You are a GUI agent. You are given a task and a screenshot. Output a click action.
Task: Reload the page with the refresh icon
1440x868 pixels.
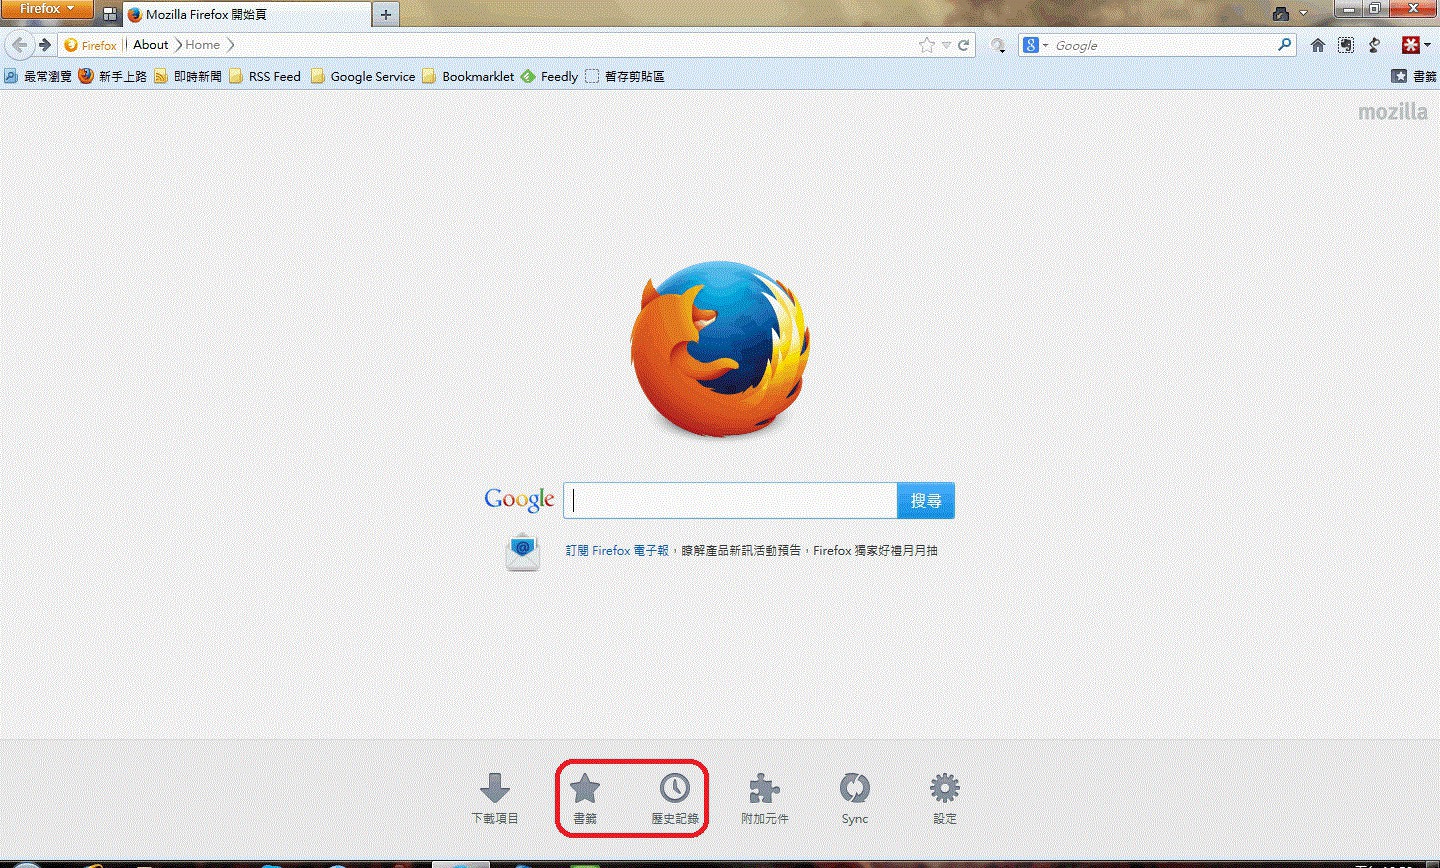[964, 45]
